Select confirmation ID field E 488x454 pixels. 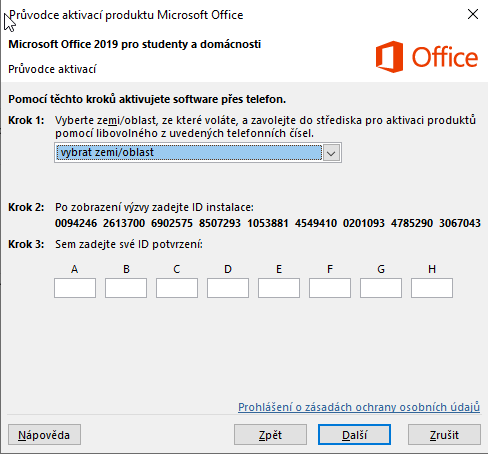tap(279, 288)
